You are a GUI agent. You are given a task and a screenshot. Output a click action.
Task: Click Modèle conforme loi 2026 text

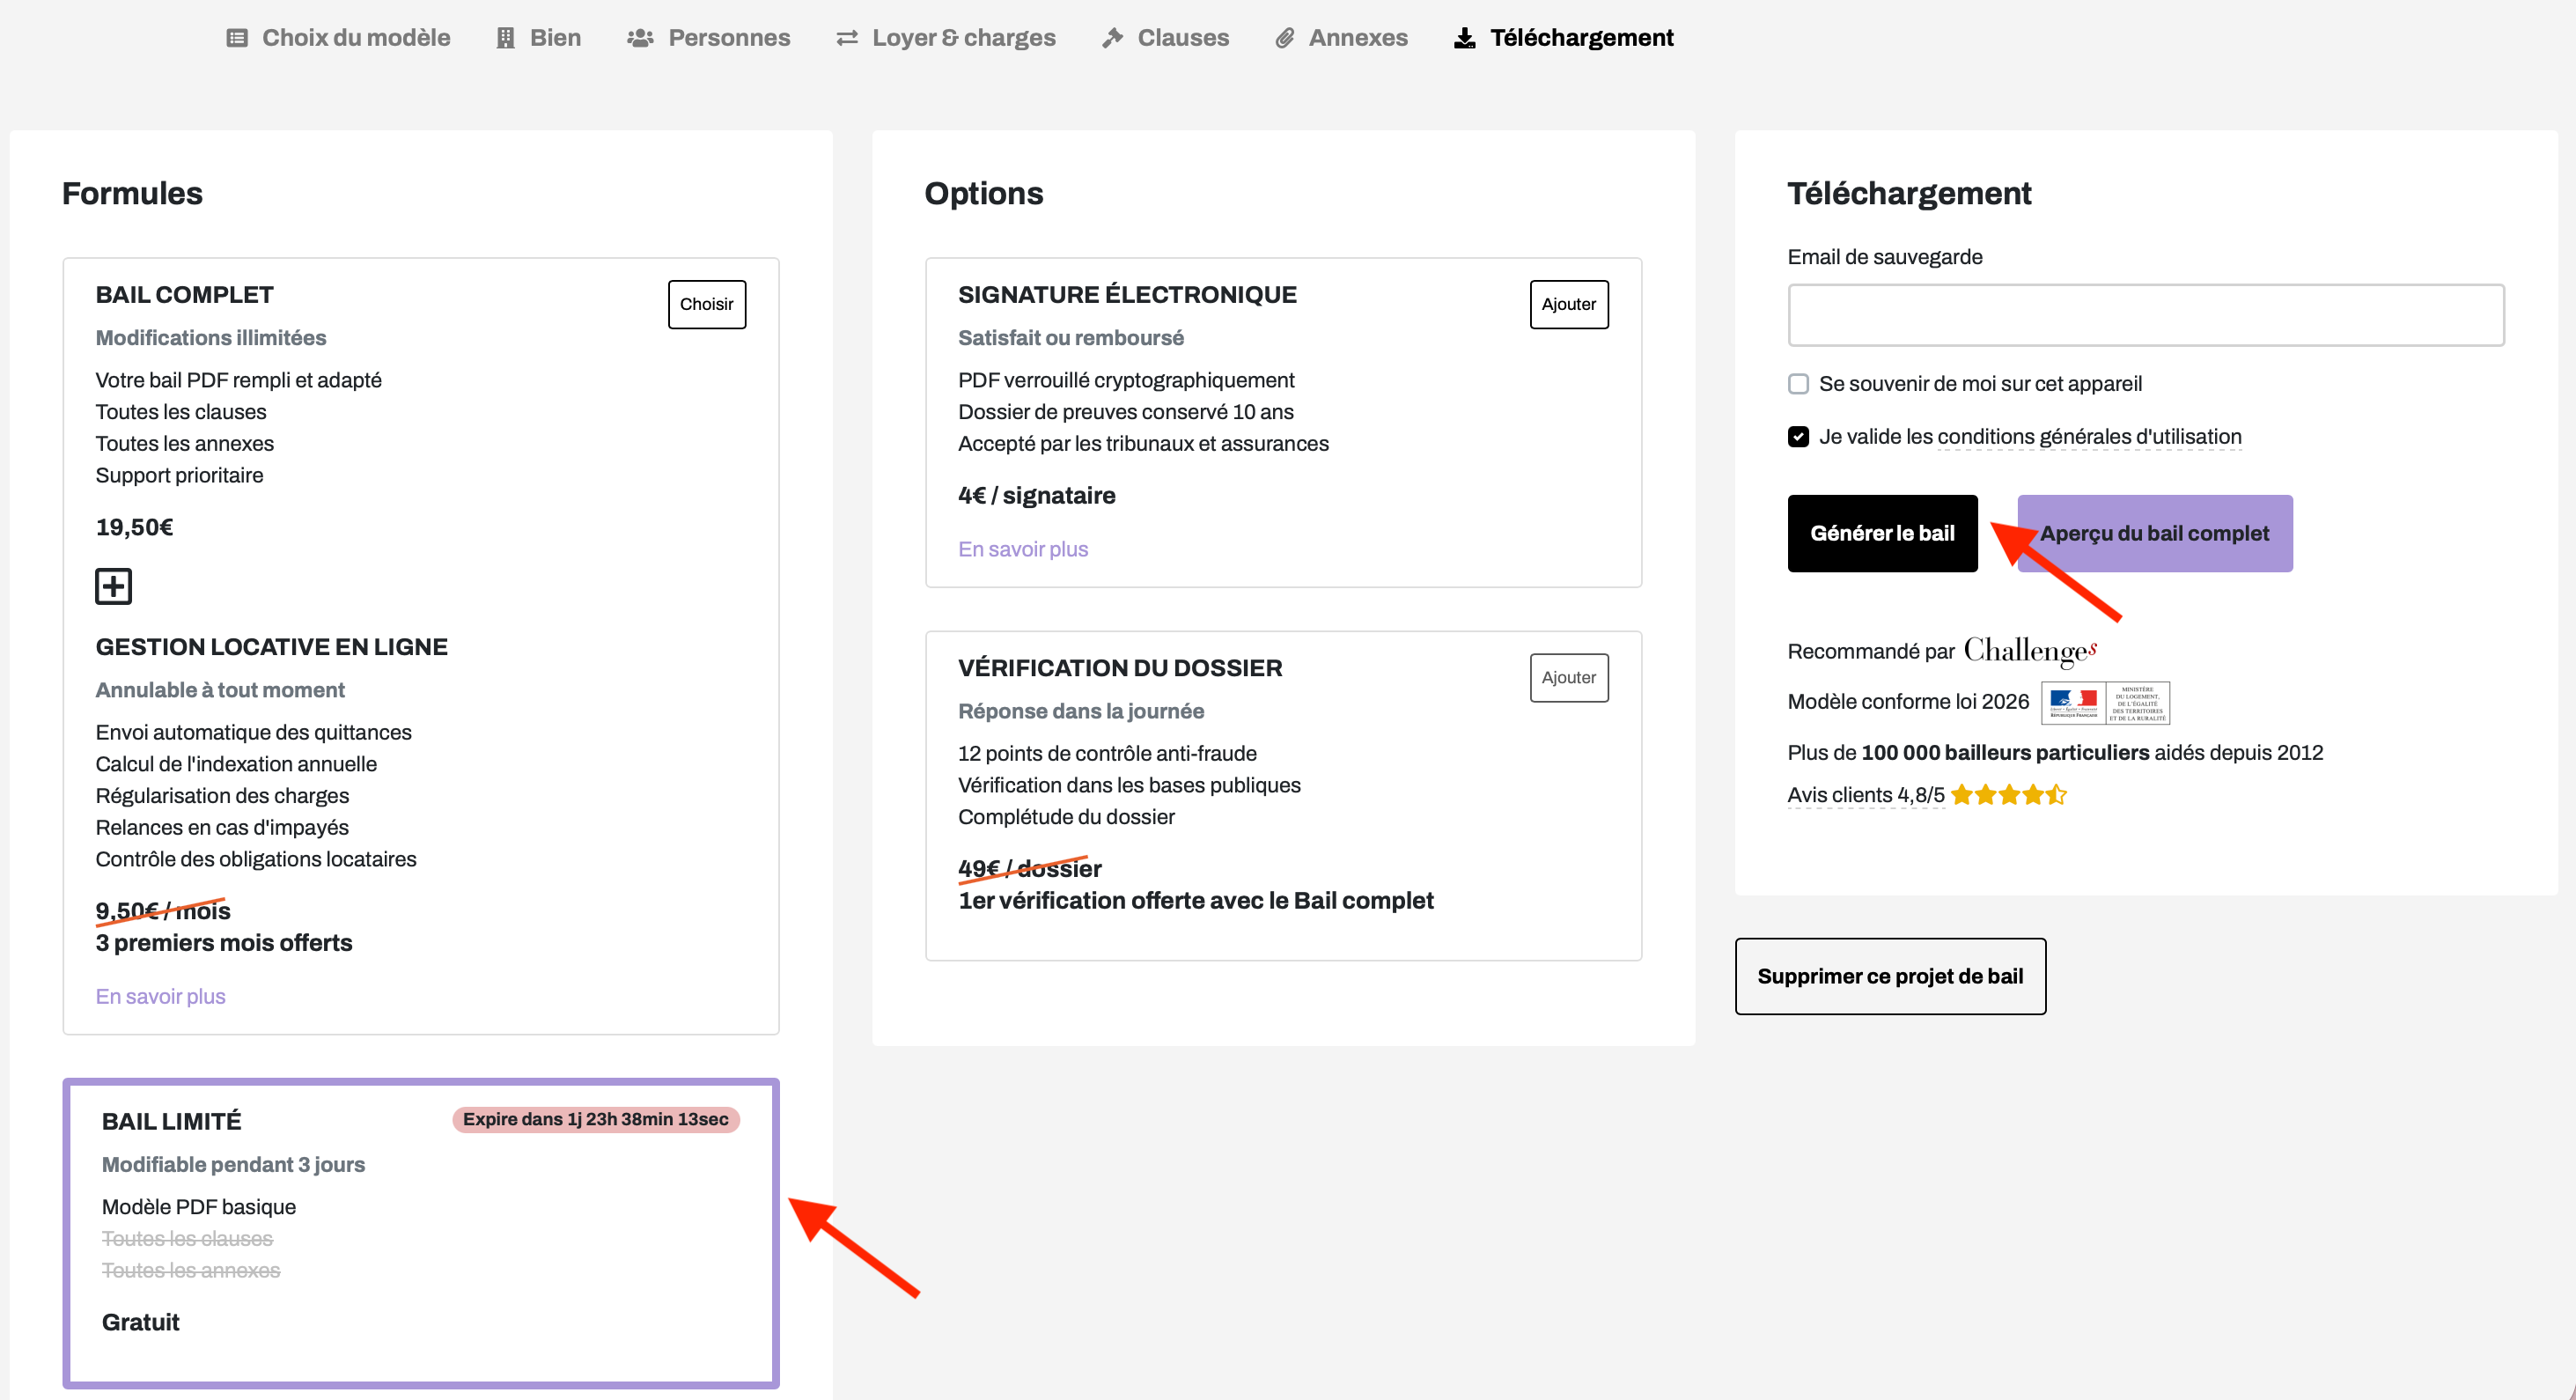(1908, 702)
